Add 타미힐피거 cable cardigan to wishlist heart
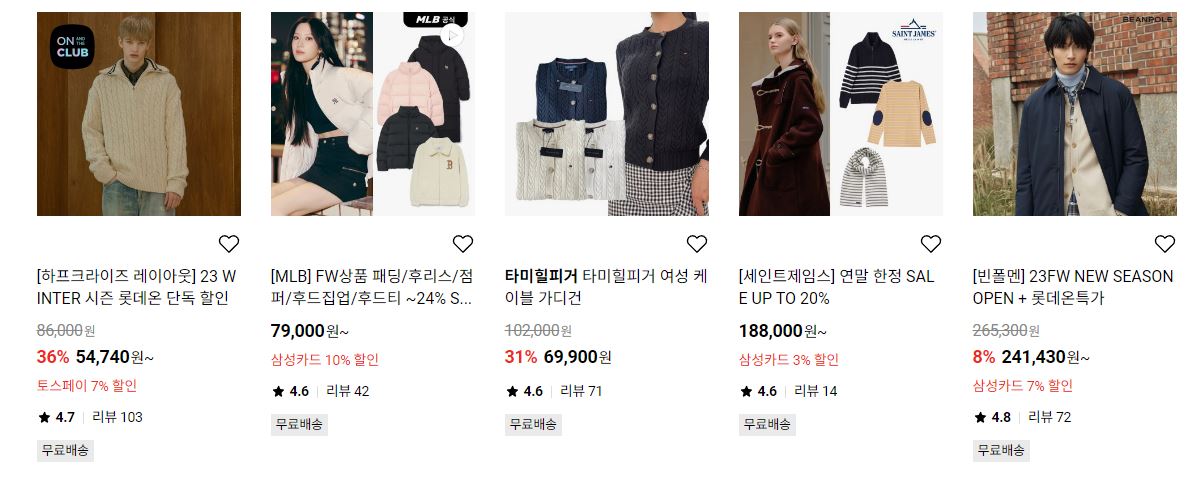Image resolution: width=1189 pixels, height=479 pixels. point(697,243)
